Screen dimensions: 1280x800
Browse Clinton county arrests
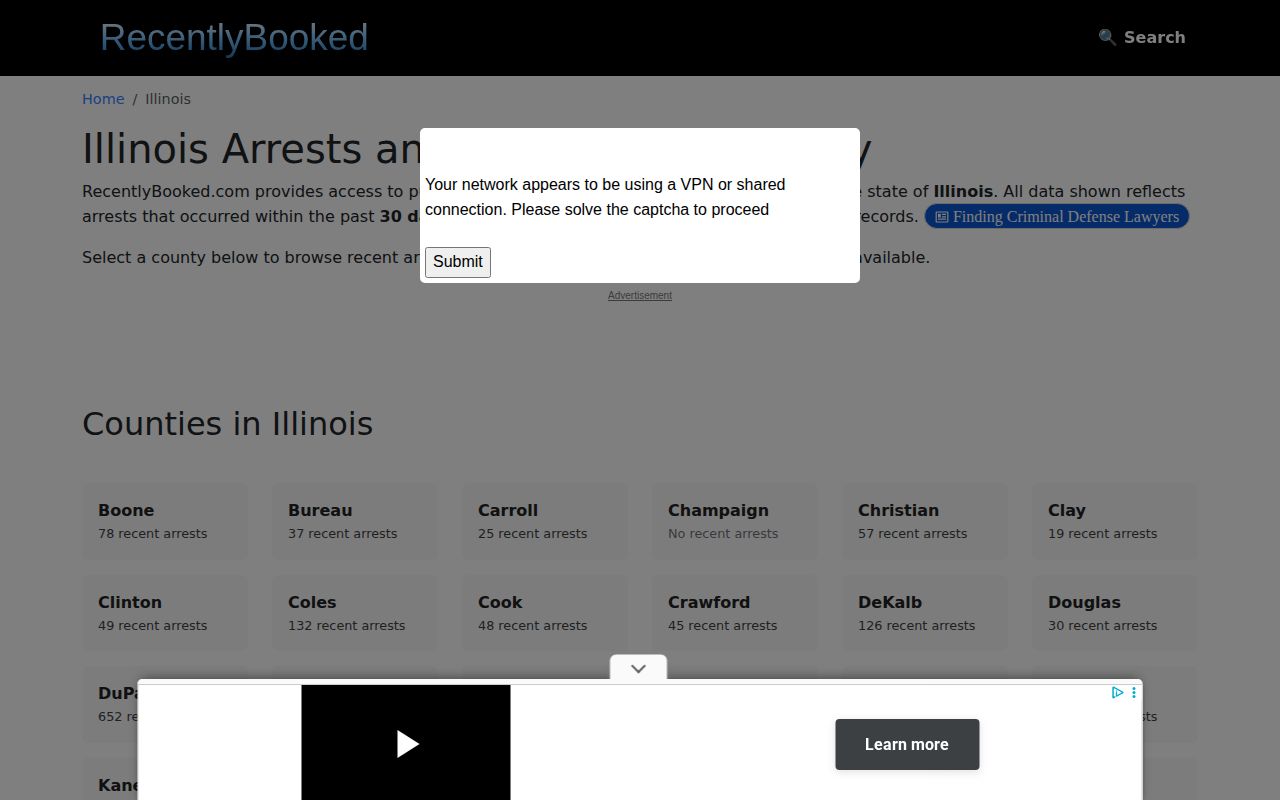click(165, 613)
